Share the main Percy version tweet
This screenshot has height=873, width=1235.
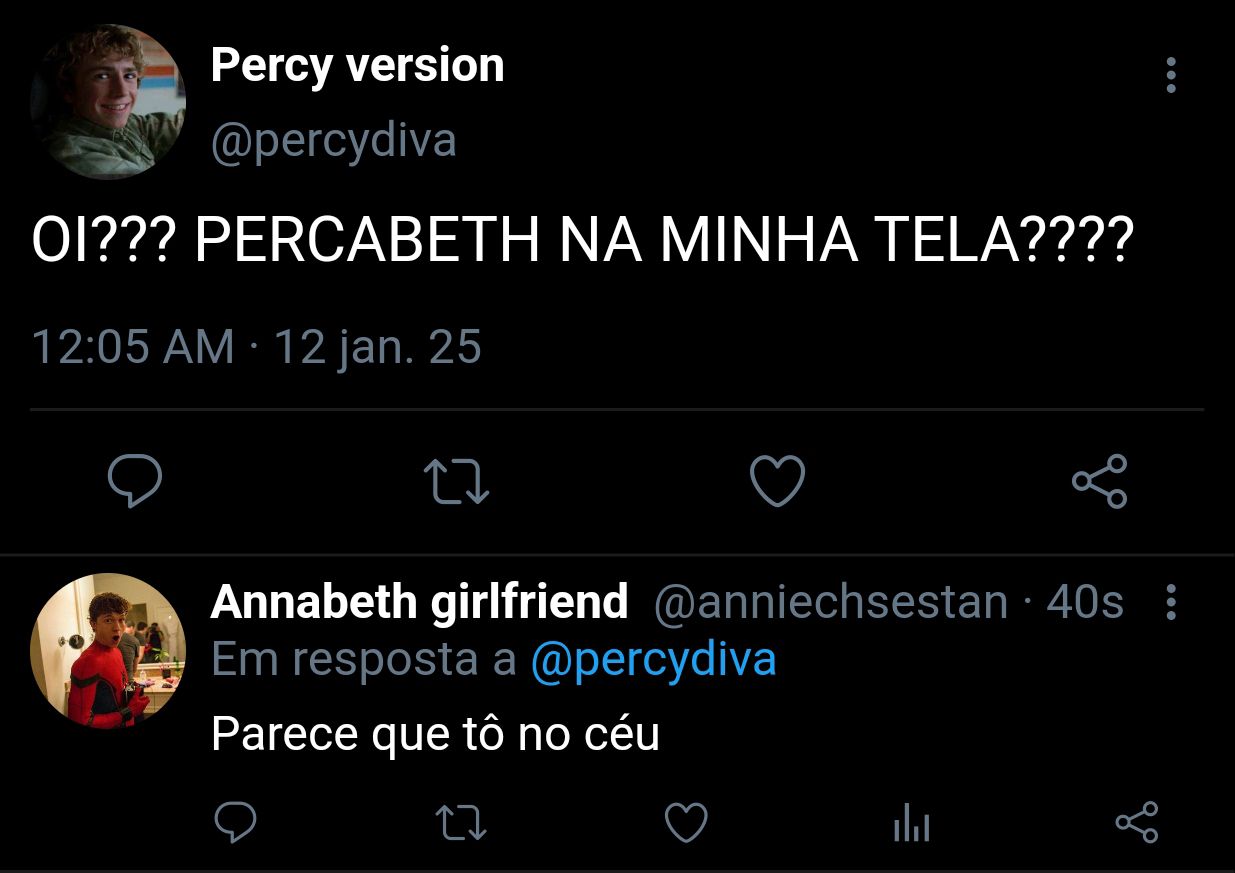pyautogui.click(x=1100, y=481)
